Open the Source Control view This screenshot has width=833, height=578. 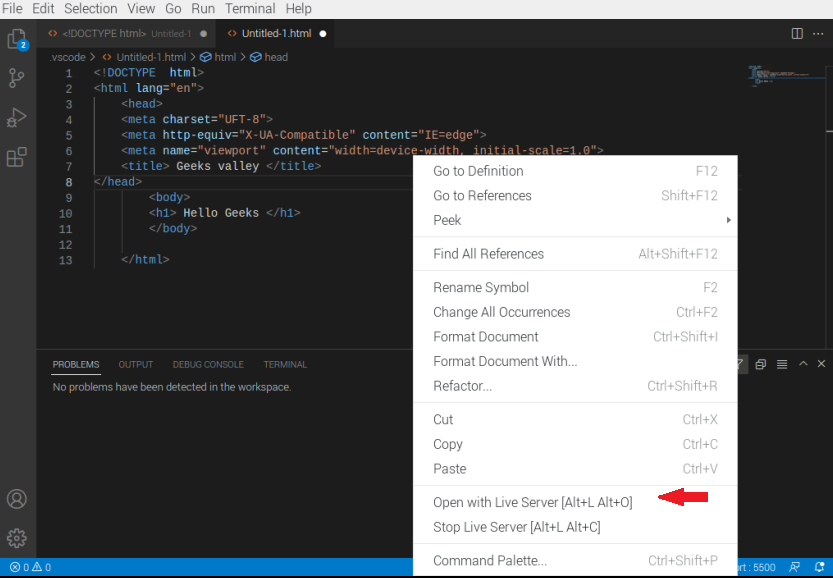click(17, 78)
